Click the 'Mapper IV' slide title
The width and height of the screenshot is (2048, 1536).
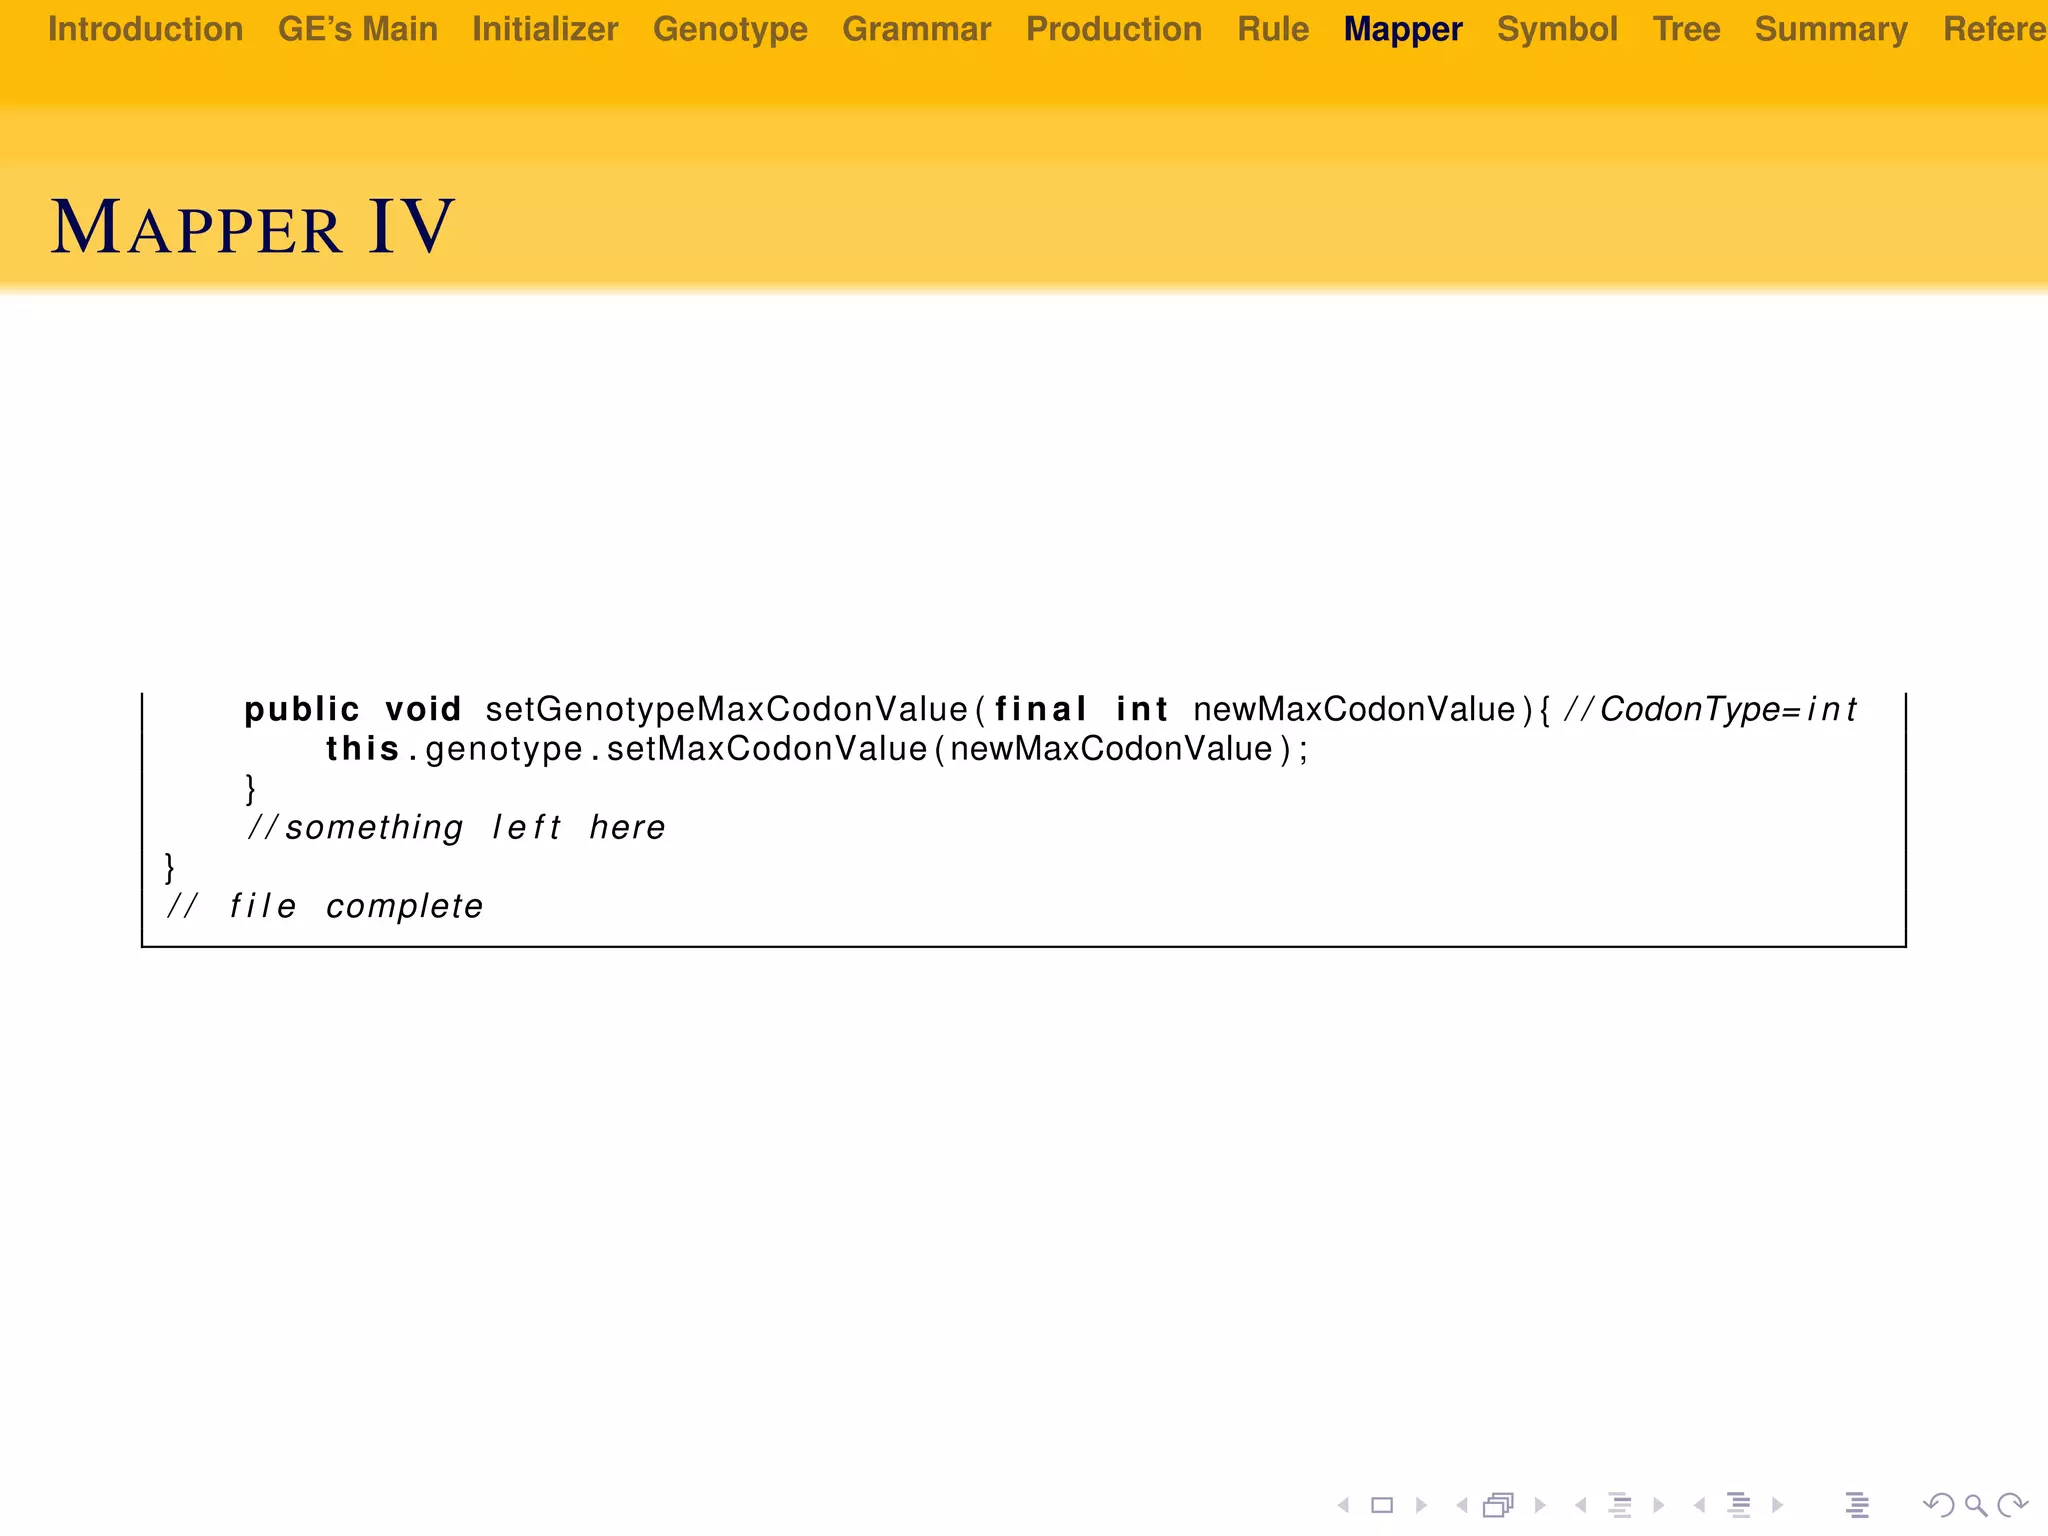coord(253,227)
